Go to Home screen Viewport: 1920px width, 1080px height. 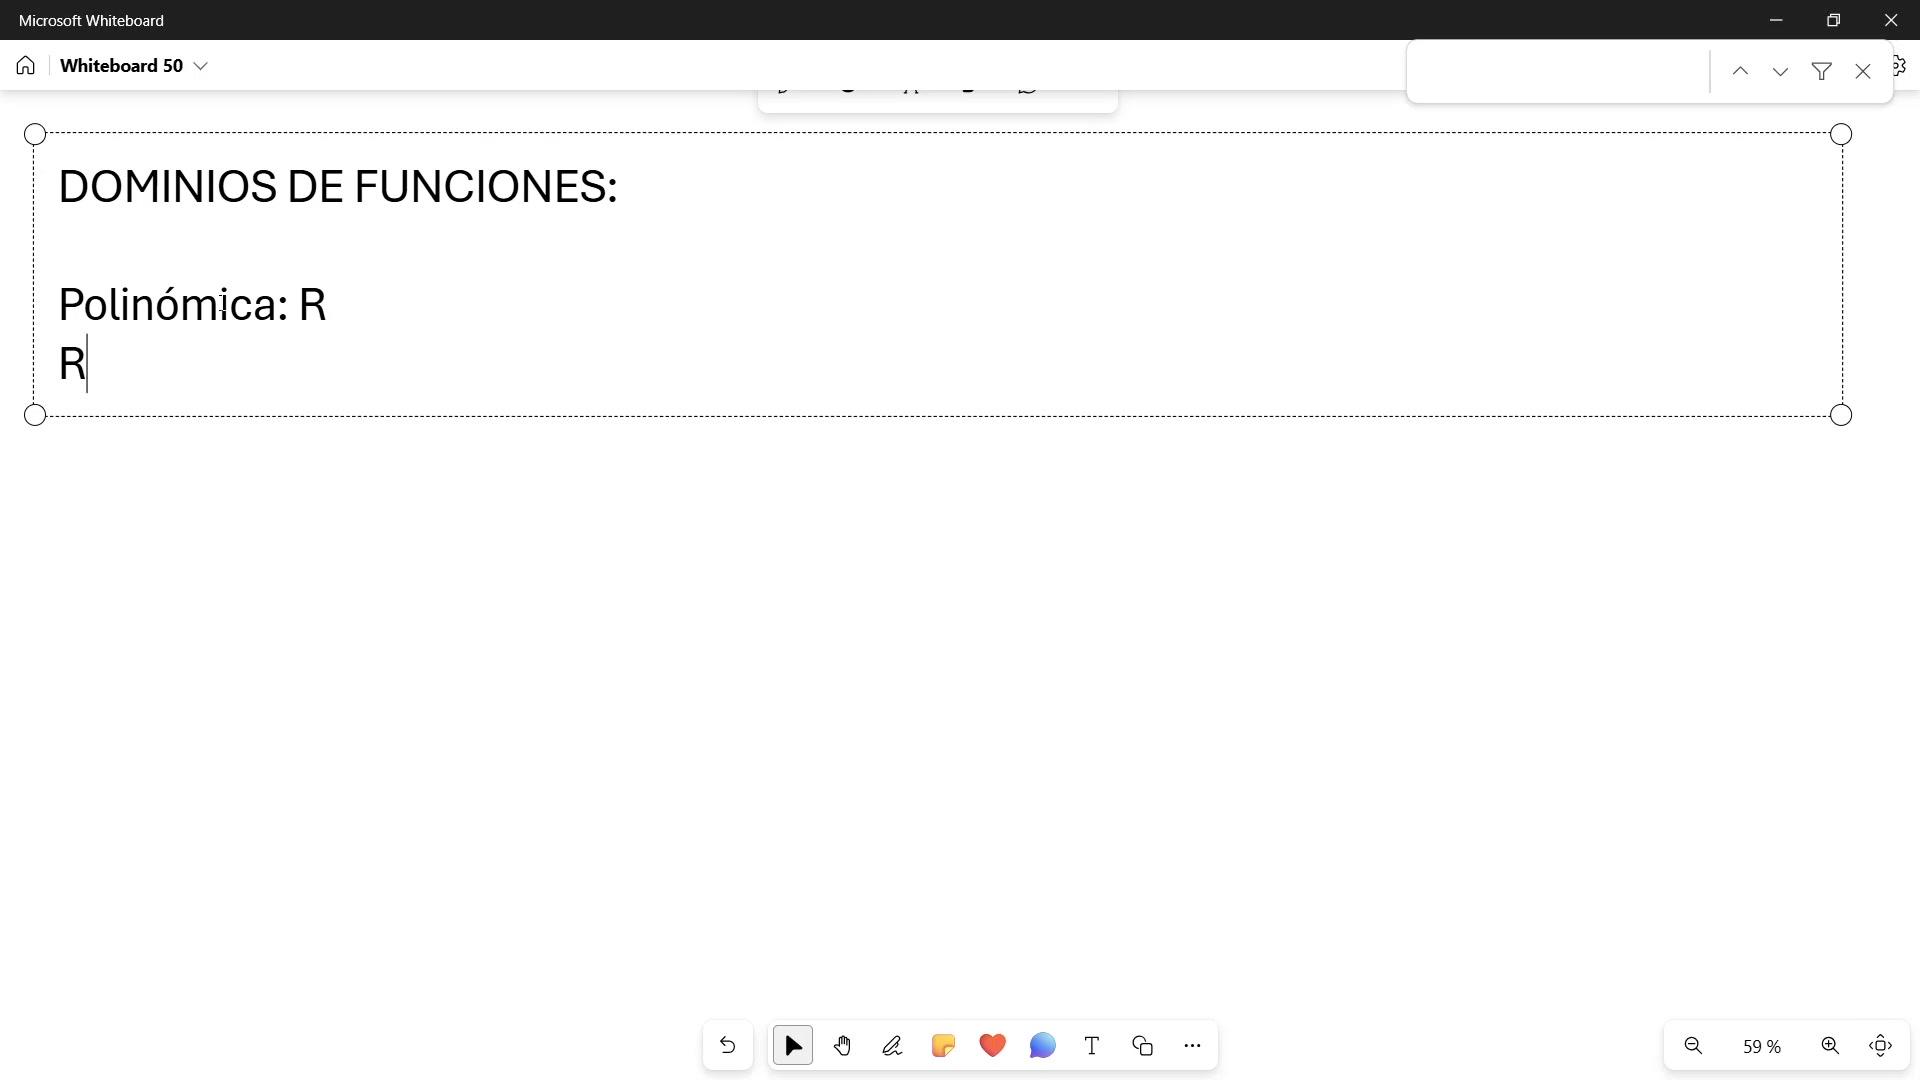click(x=26, y=66)
